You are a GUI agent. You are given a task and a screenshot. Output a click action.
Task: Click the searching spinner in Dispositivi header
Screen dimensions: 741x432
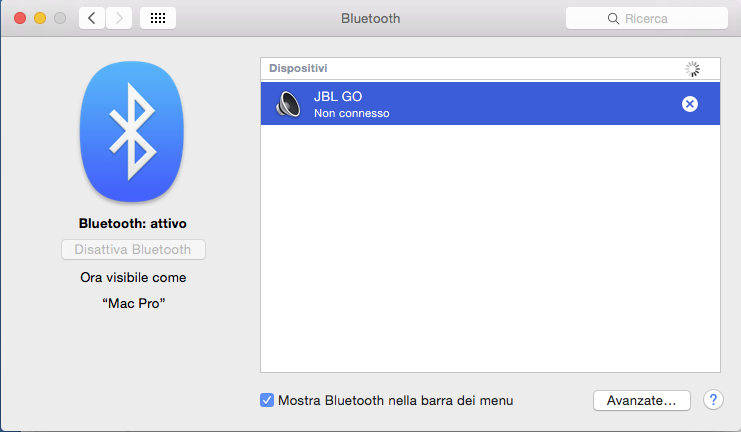pyautogui.click(x=692, y=69)
